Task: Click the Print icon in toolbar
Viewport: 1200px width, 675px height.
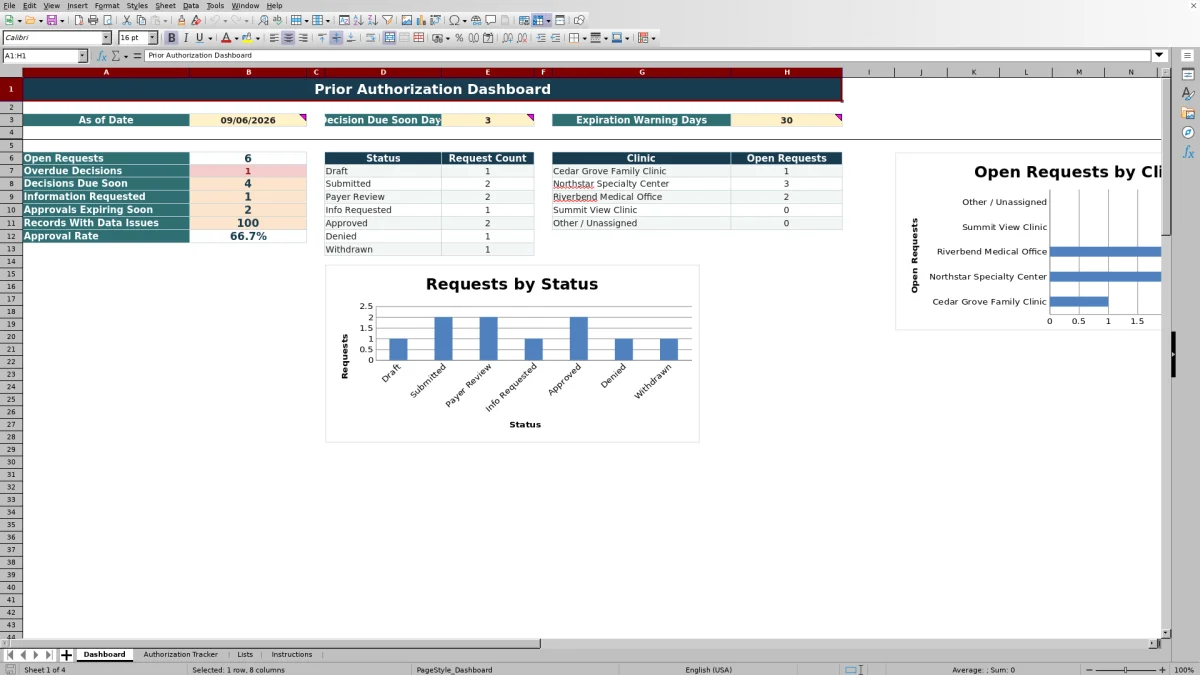Action: coord(93,20)
